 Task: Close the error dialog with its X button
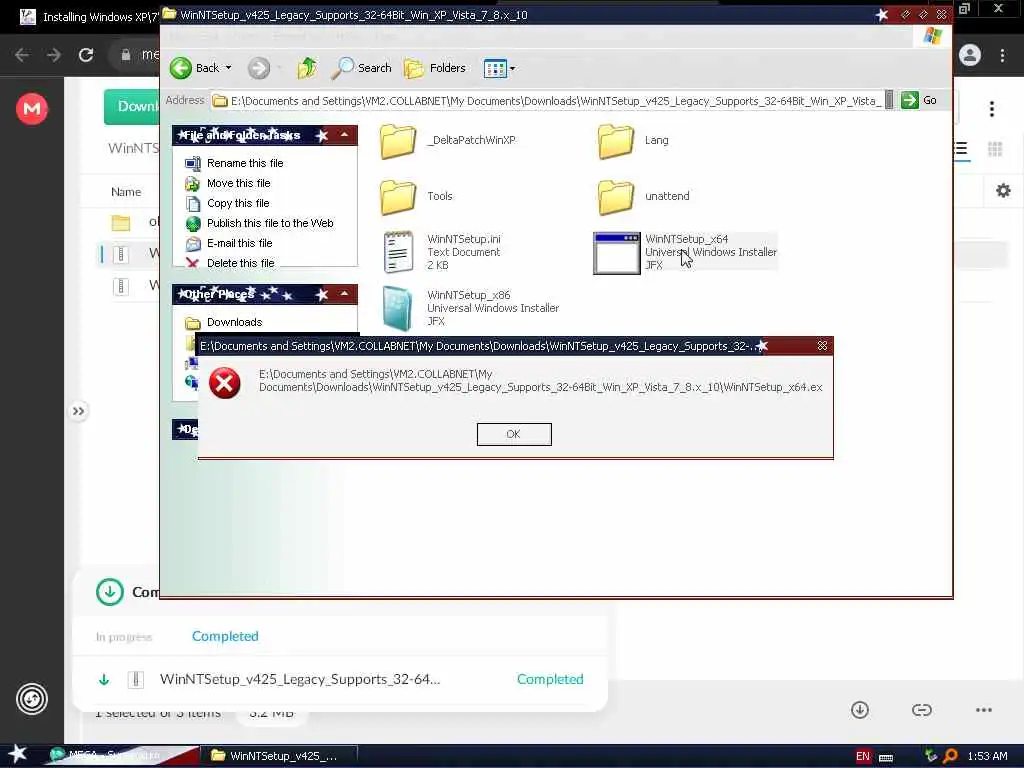click(x=822, y=345)
